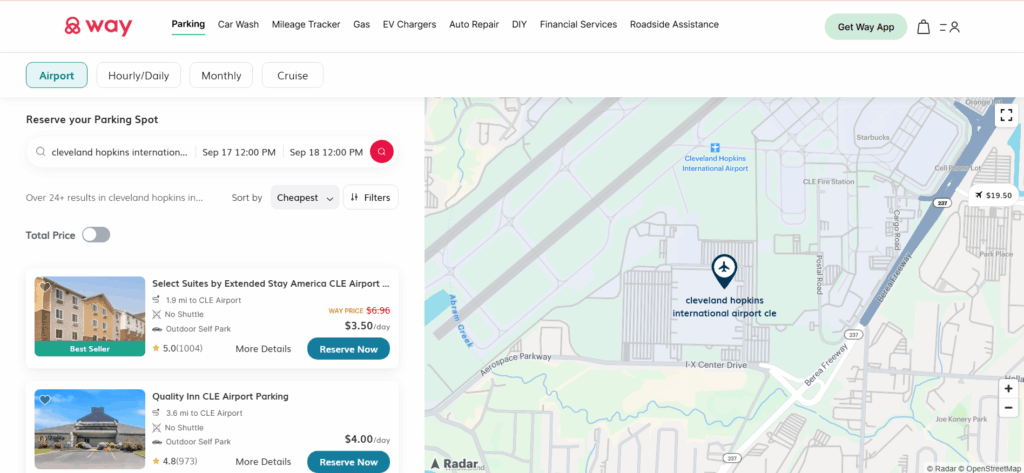Open EV Chargers in navigation

tap(409, 24)
